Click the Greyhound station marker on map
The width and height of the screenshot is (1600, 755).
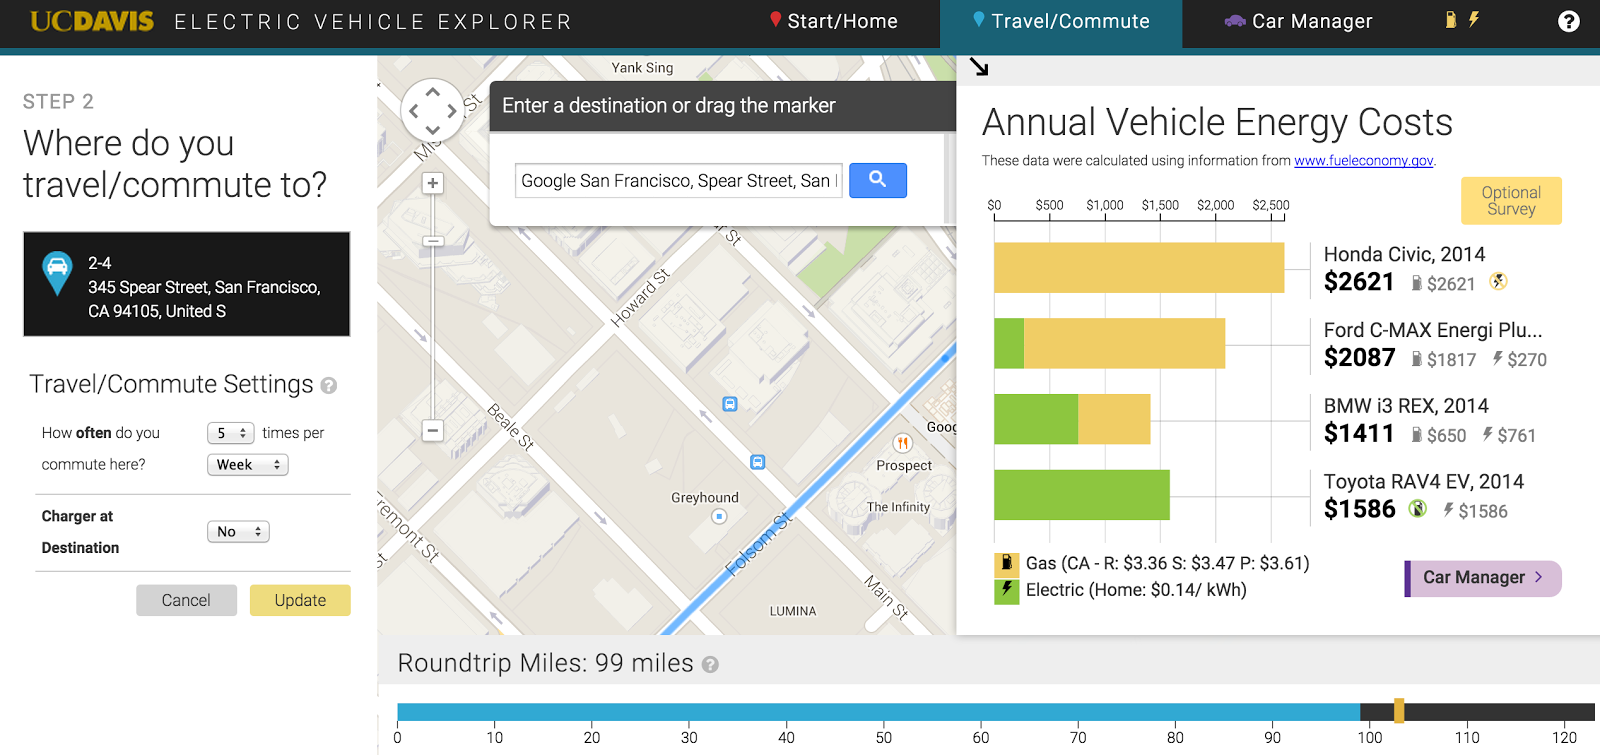coord(718,517)
